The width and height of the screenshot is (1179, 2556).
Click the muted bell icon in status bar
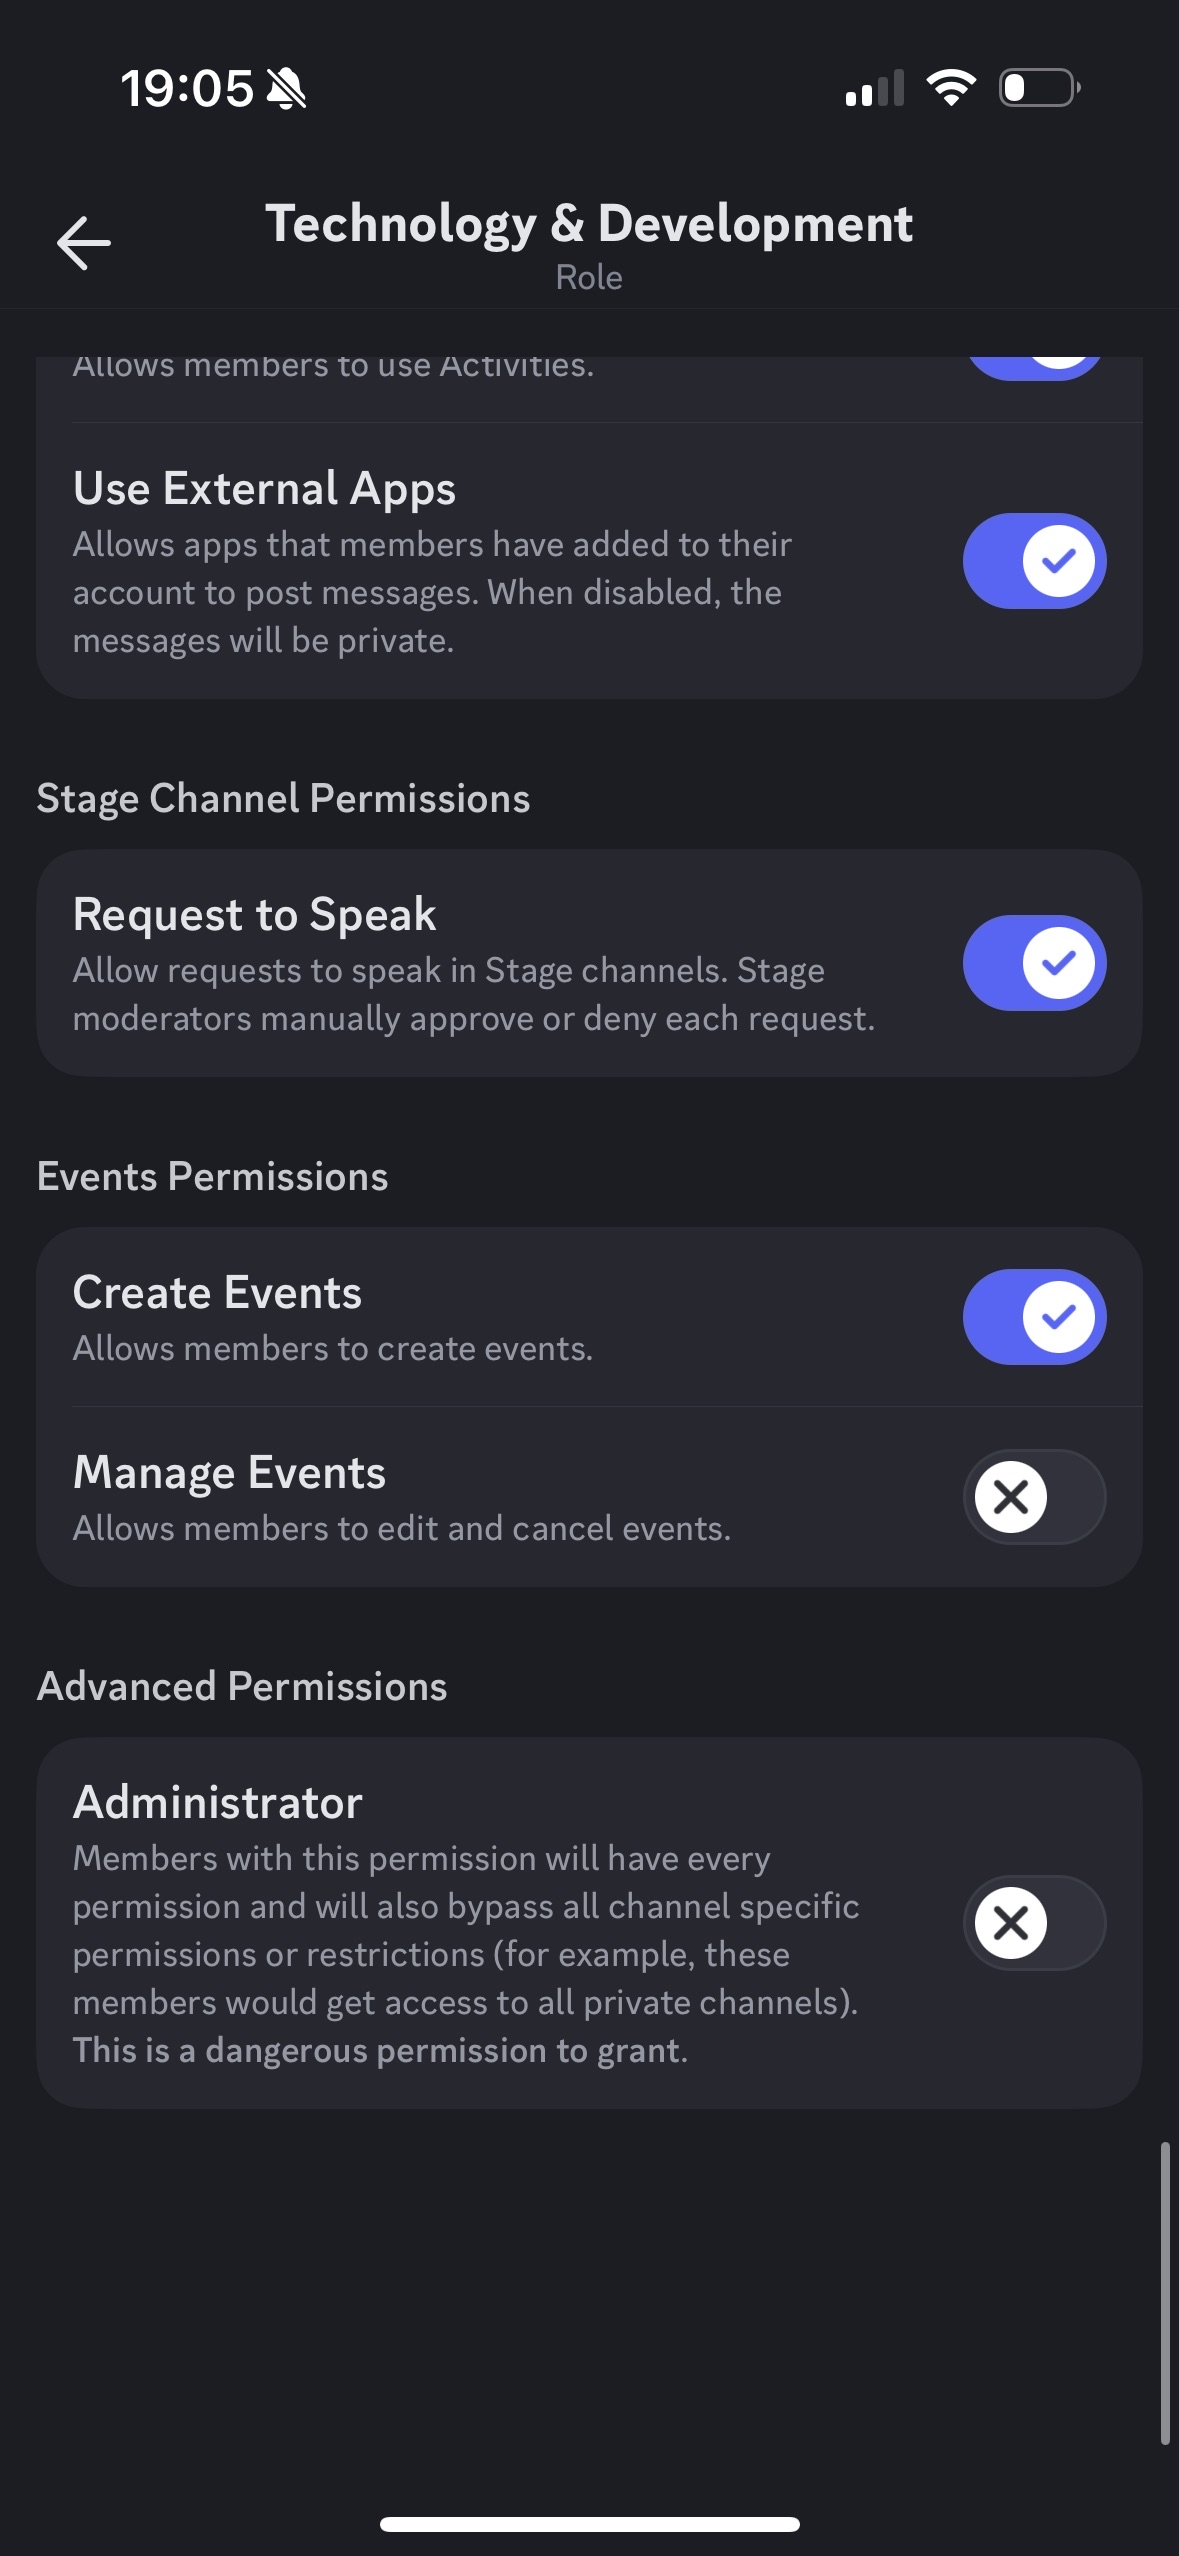[x=287, y=89]
